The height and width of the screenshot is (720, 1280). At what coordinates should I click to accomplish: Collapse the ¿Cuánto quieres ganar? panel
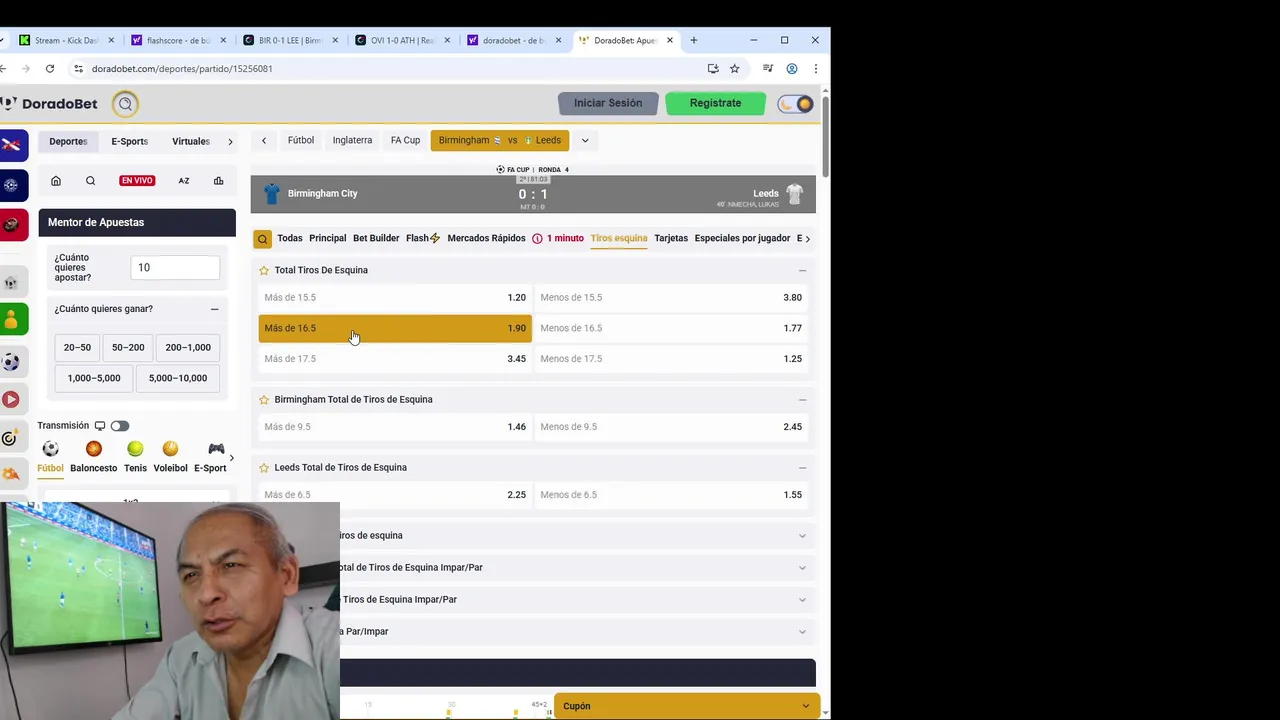214,309
